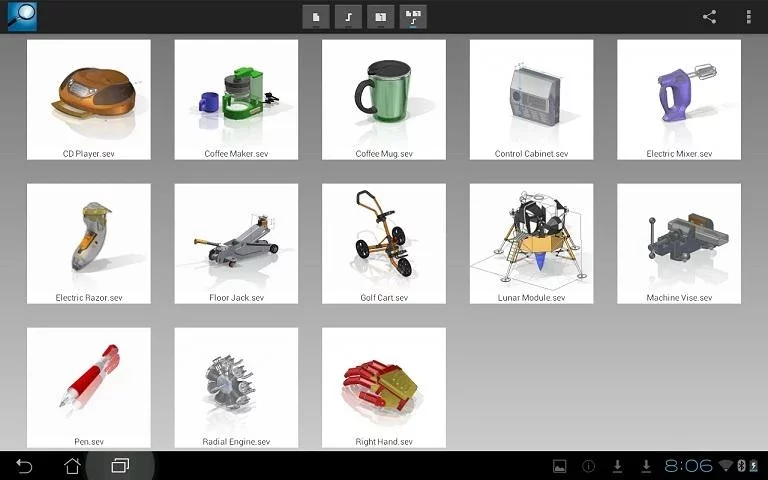Tap the picture notification icon

559,466
